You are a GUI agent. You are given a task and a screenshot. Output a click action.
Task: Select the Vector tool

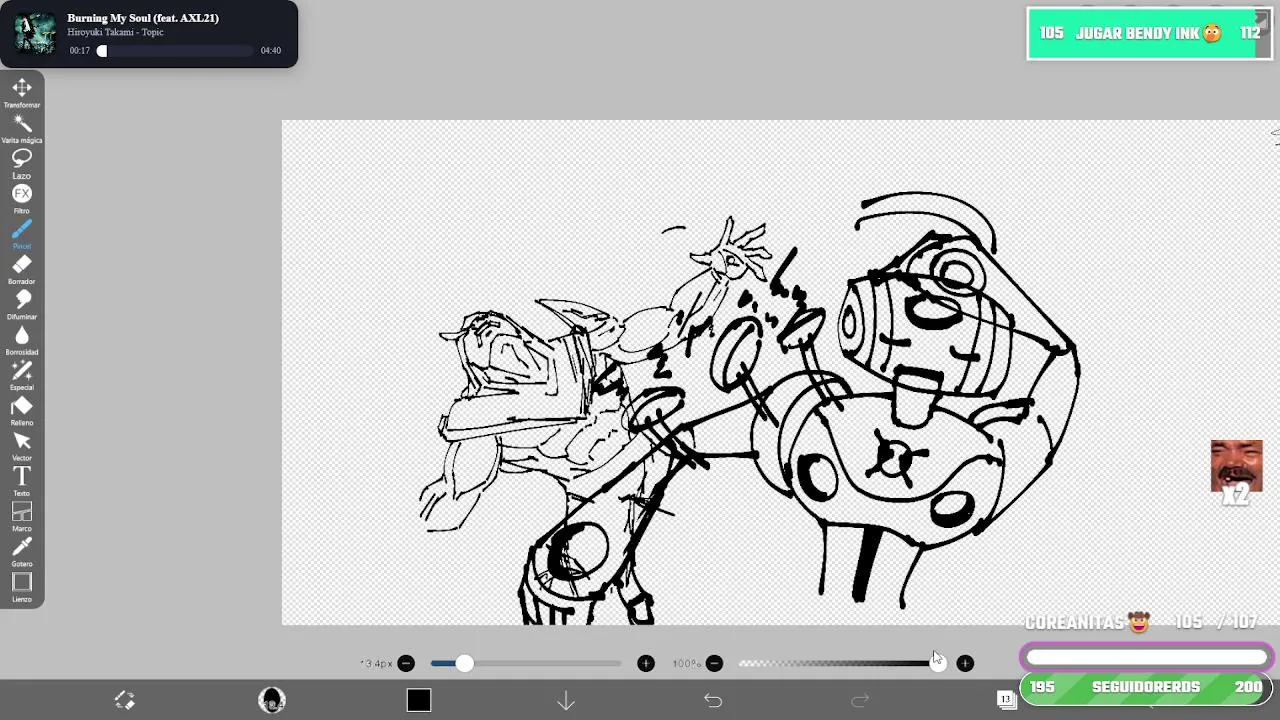pyautogui.click(x=21, y=446)
